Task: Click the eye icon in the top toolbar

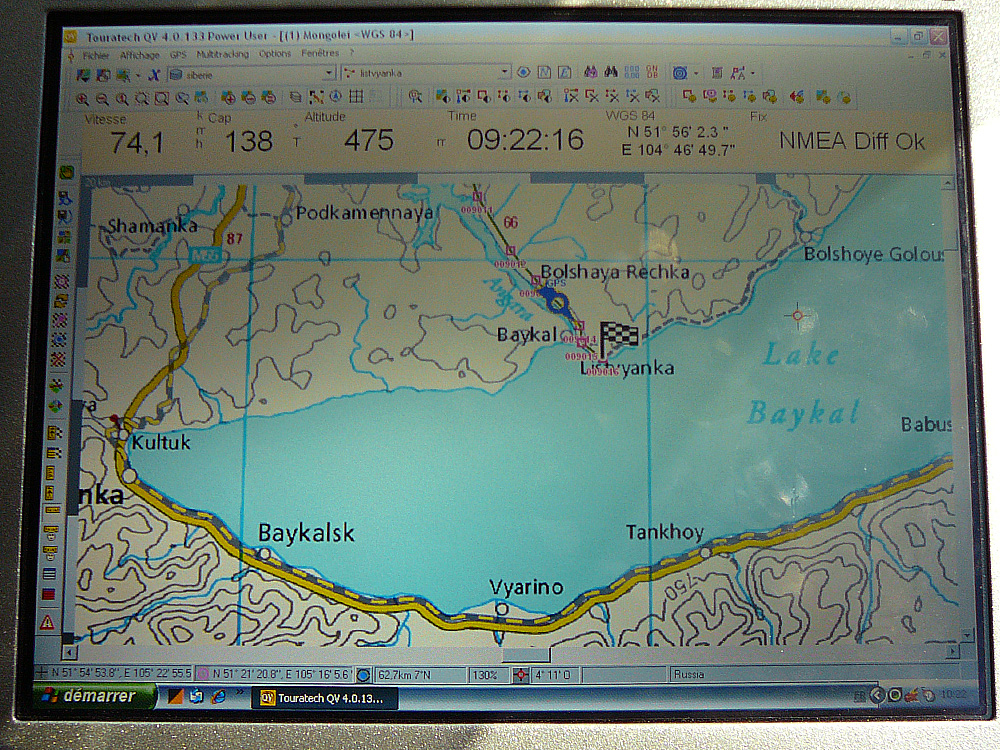Action: click(x=524, y=72)
